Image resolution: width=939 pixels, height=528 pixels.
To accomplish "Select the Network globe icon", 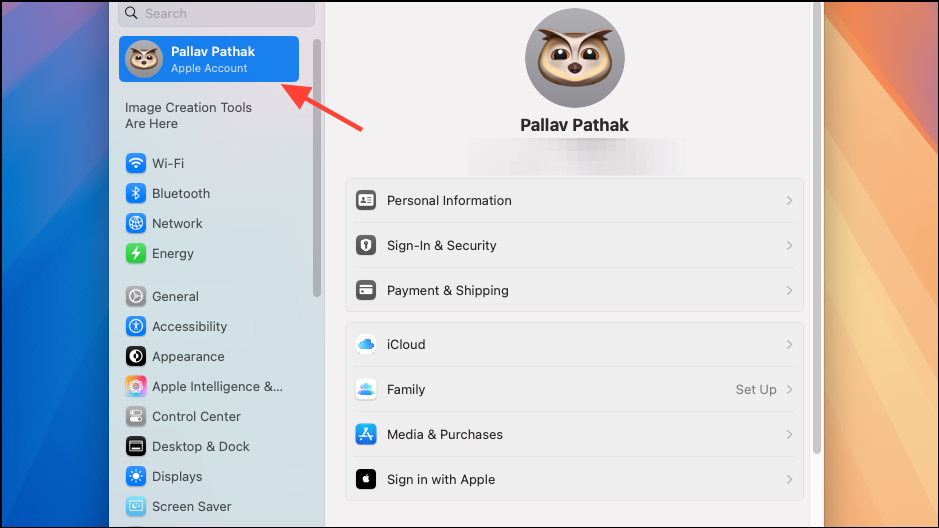I will tap(136, 223).
